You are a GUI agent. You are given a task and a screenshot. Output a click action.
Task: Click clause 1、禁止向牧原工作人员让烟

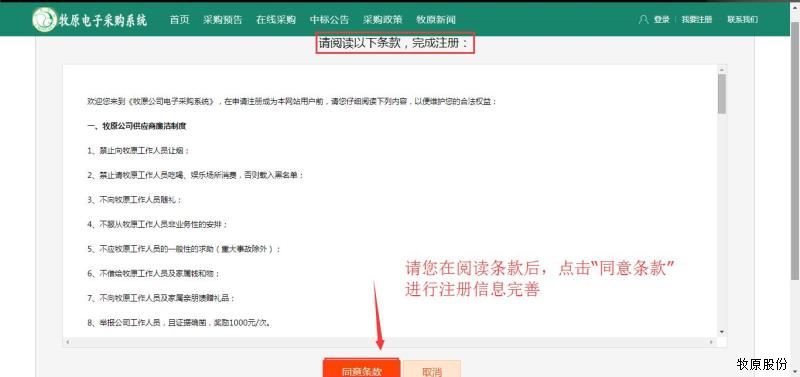pyautogui.click(x=138, y=150)
